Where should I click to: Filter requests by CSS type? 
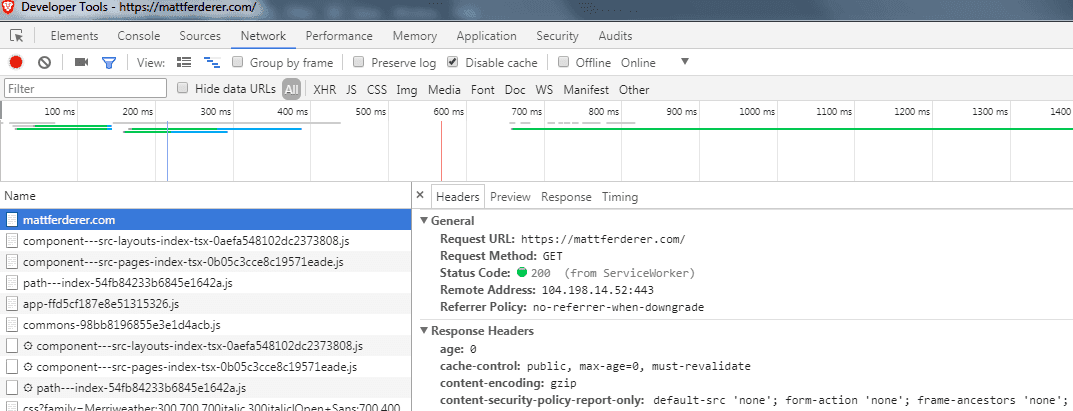point(377,89)
